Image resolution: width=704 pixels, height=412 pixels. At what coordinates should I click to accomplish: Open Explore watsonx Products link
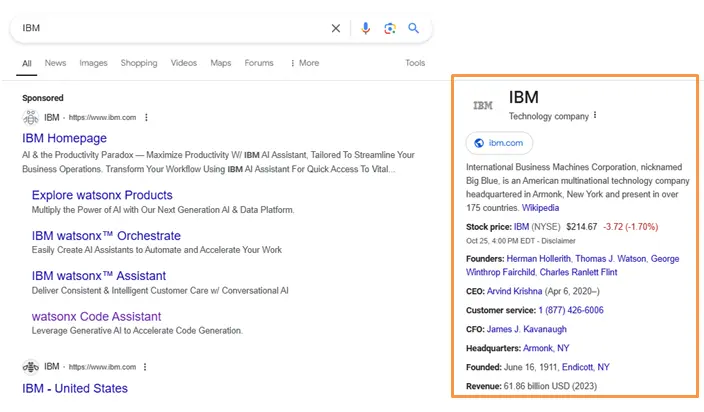coord(102,195)
